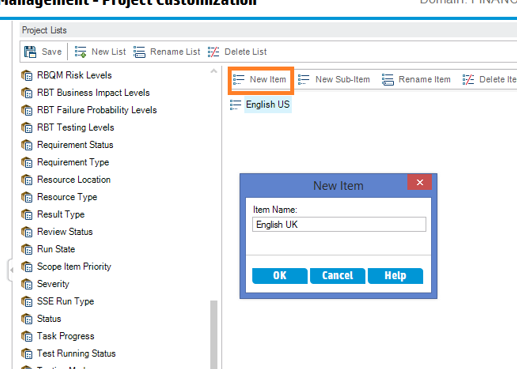Viewport: 517px width, 369px height.
Task: Click the project lists vertical scrollbar thumb
Action: (x=214, y=334)
